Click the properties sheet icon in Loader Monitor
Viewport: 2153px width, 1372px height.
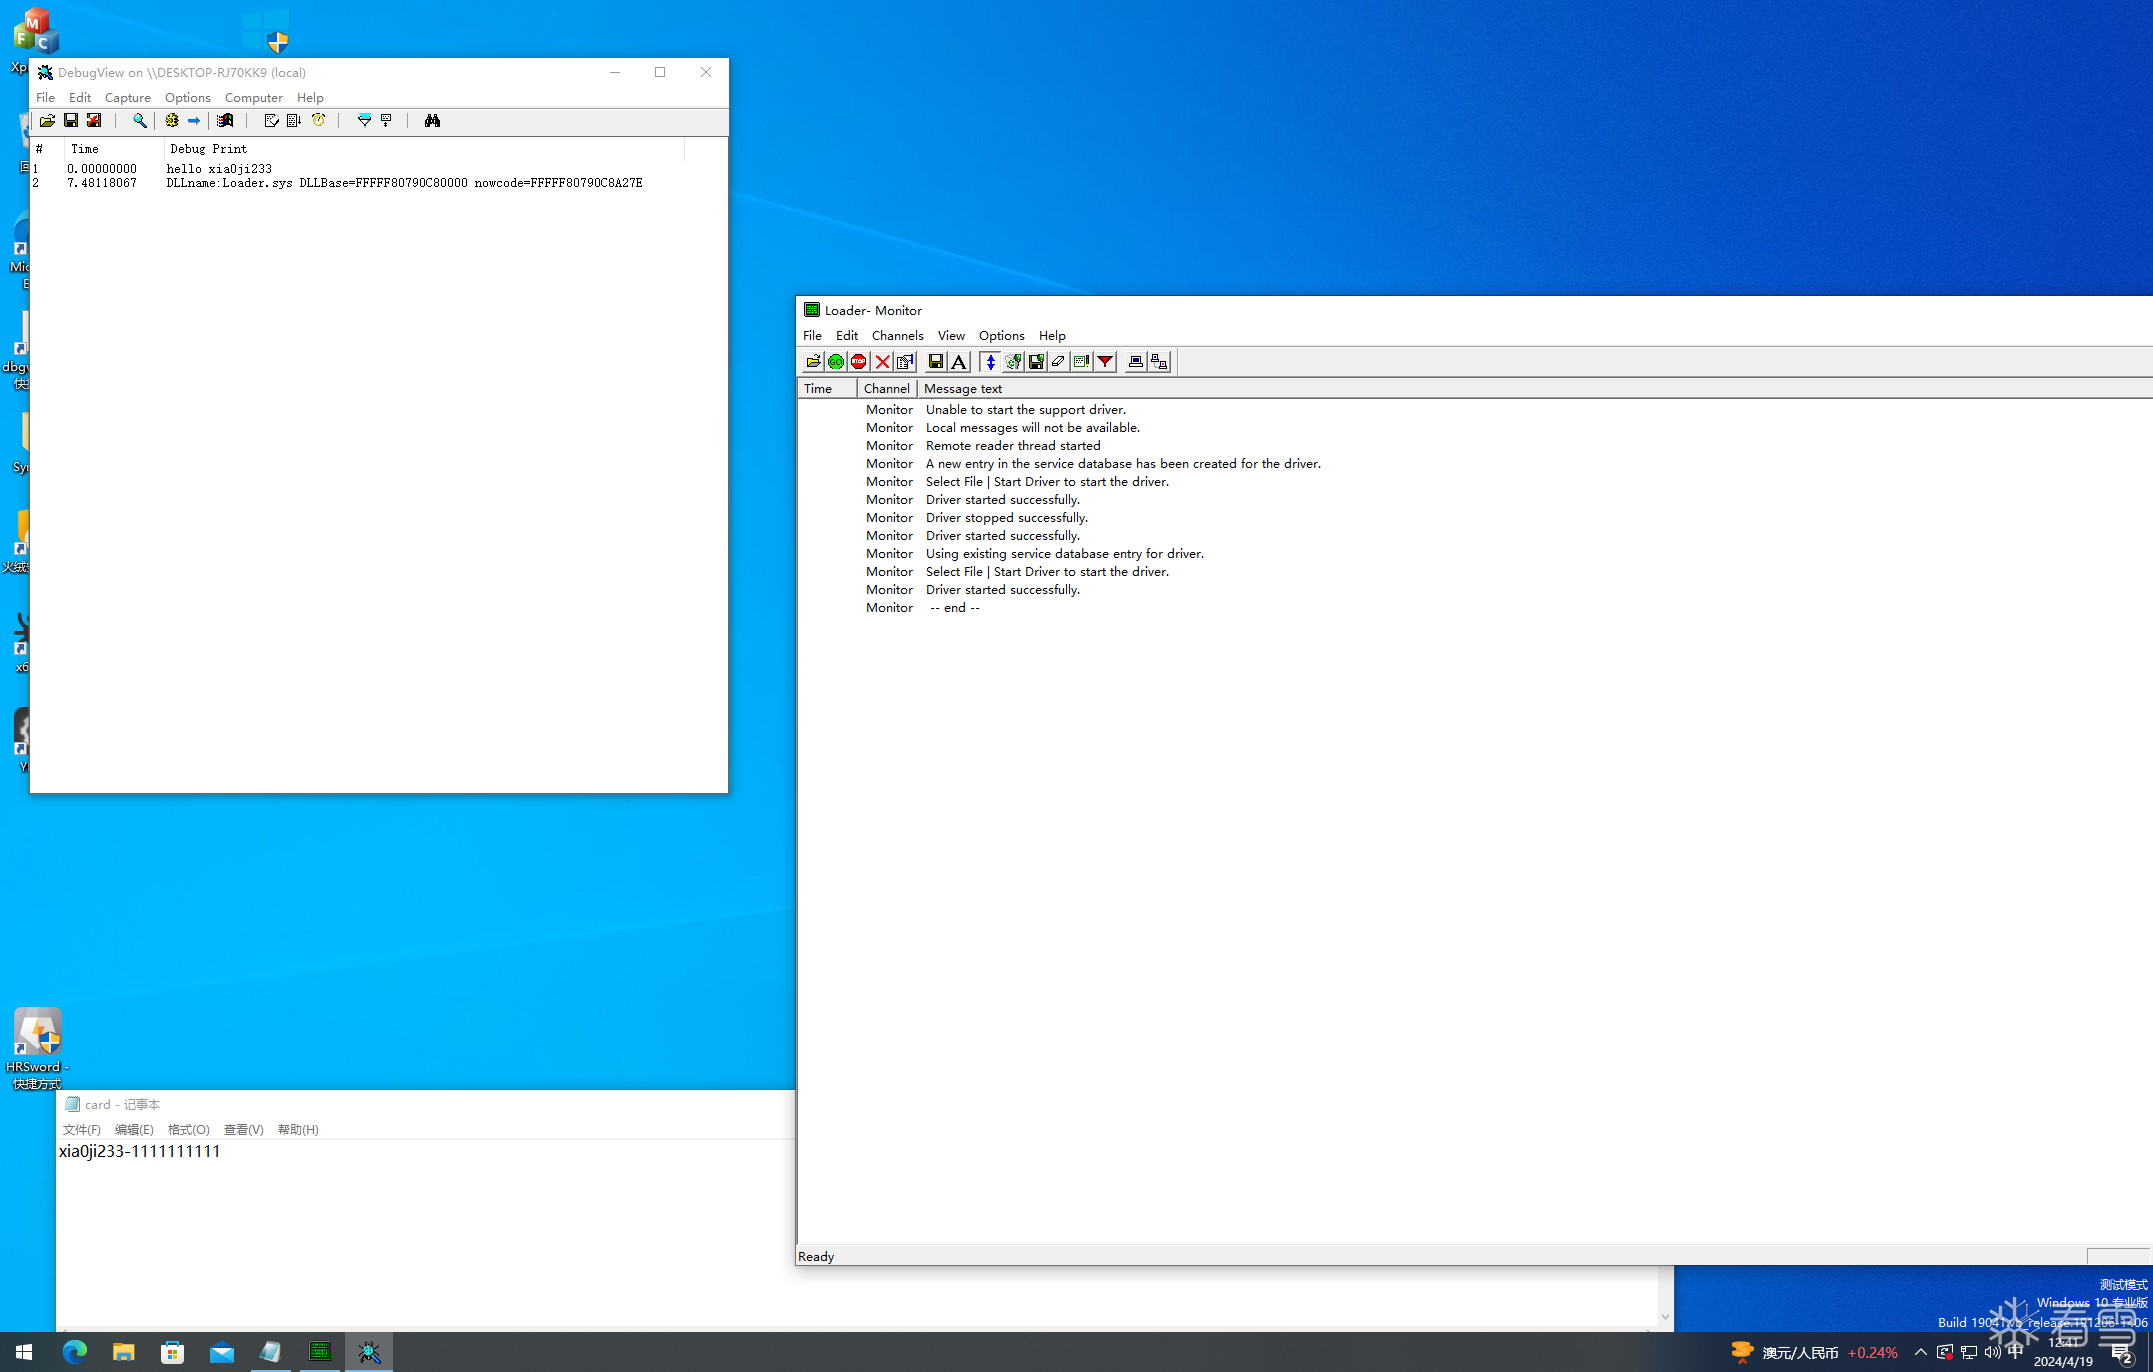(905, 362)
